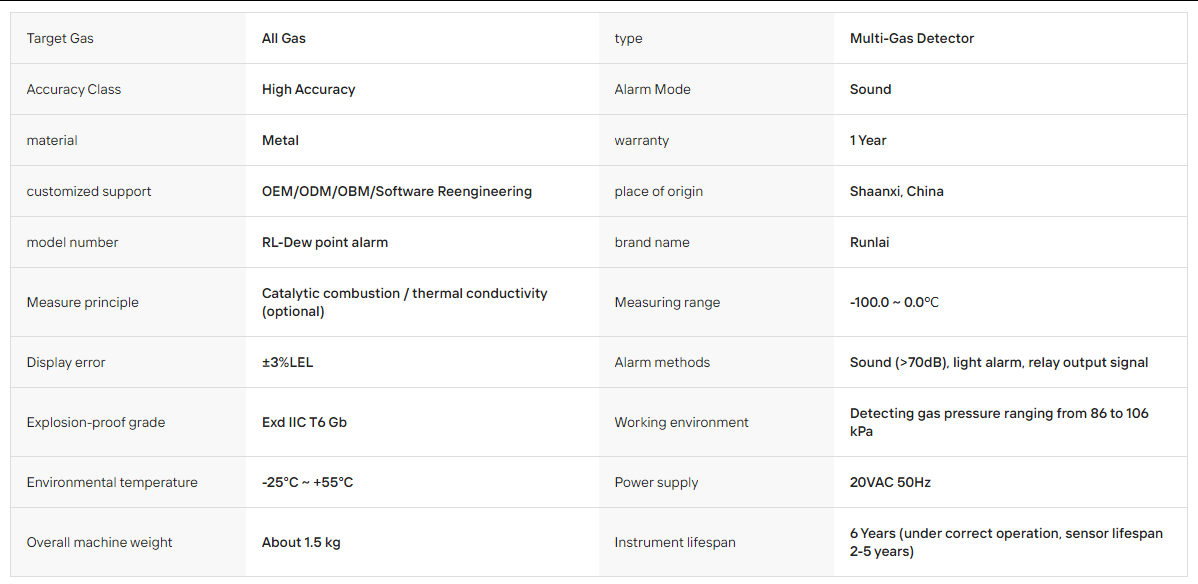Screen dimensions: 1198x584
Task: Click the '±3%LEL' display error value
Action: pyautogui.click(x=287, y=362)
